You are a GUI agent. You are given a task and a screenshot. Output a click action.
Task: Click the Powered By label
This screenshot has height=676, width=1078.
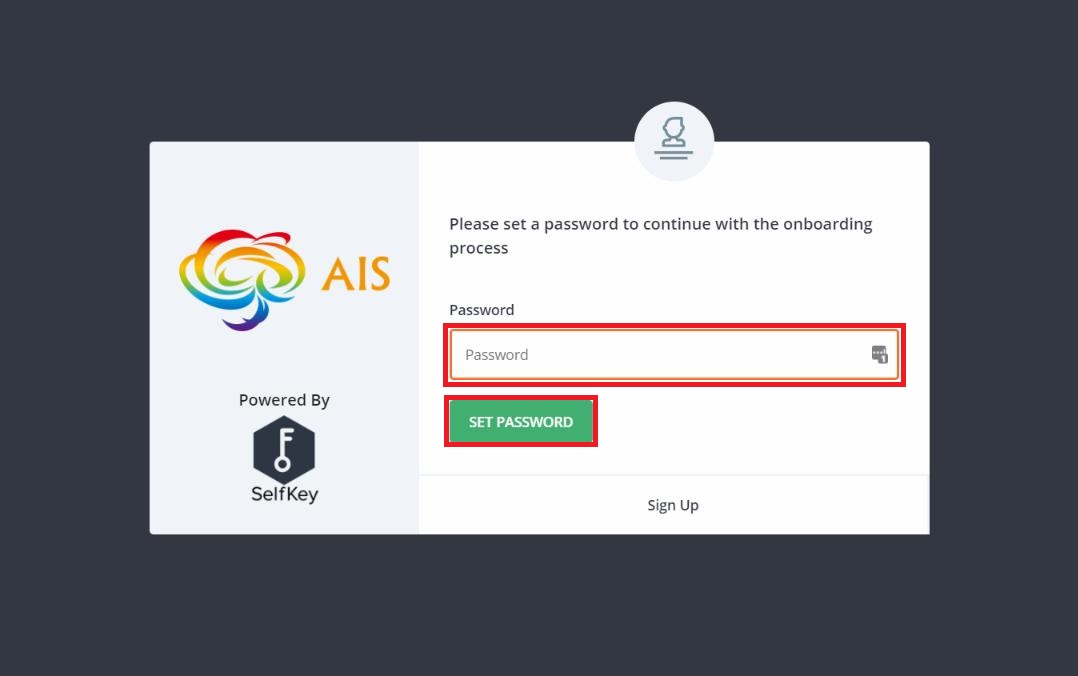(284, 400)
